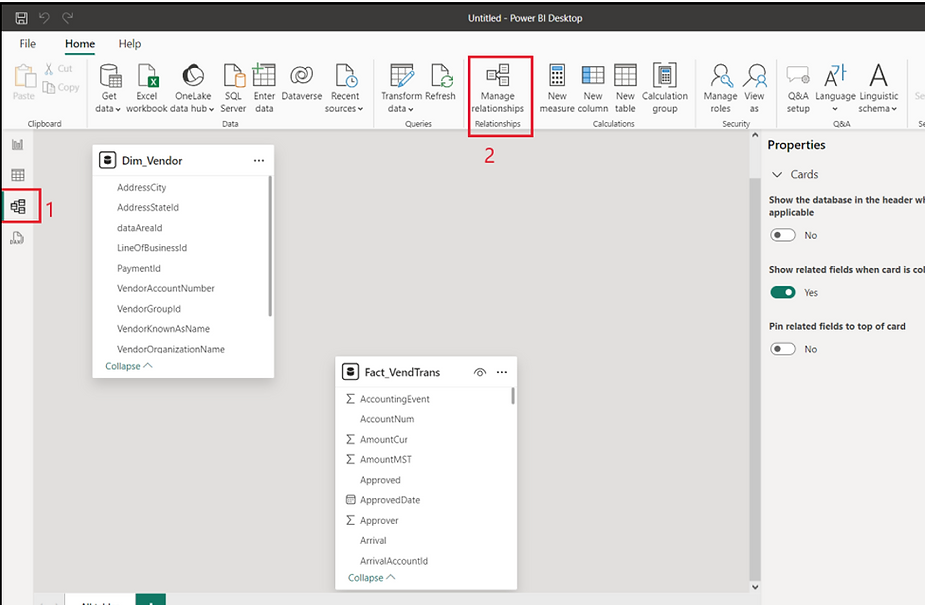Viewport: 925px width, 605px height.
Task: Collapse the Dim_Vendor table card
Action: pyautogui.click(x=129, y=366)
